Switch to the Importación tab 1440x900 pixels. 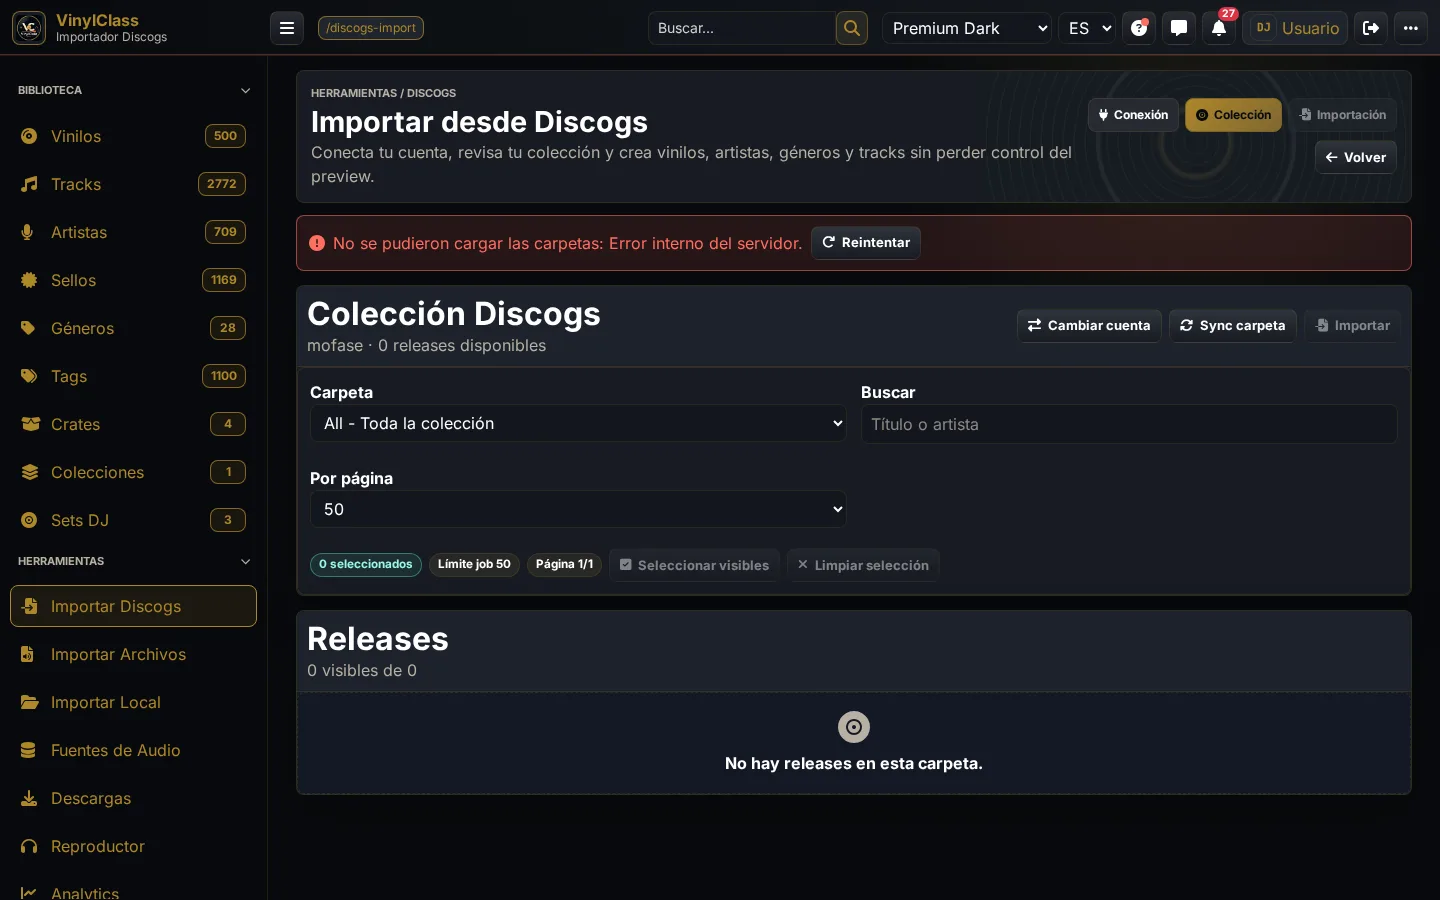pos(1342,115)
